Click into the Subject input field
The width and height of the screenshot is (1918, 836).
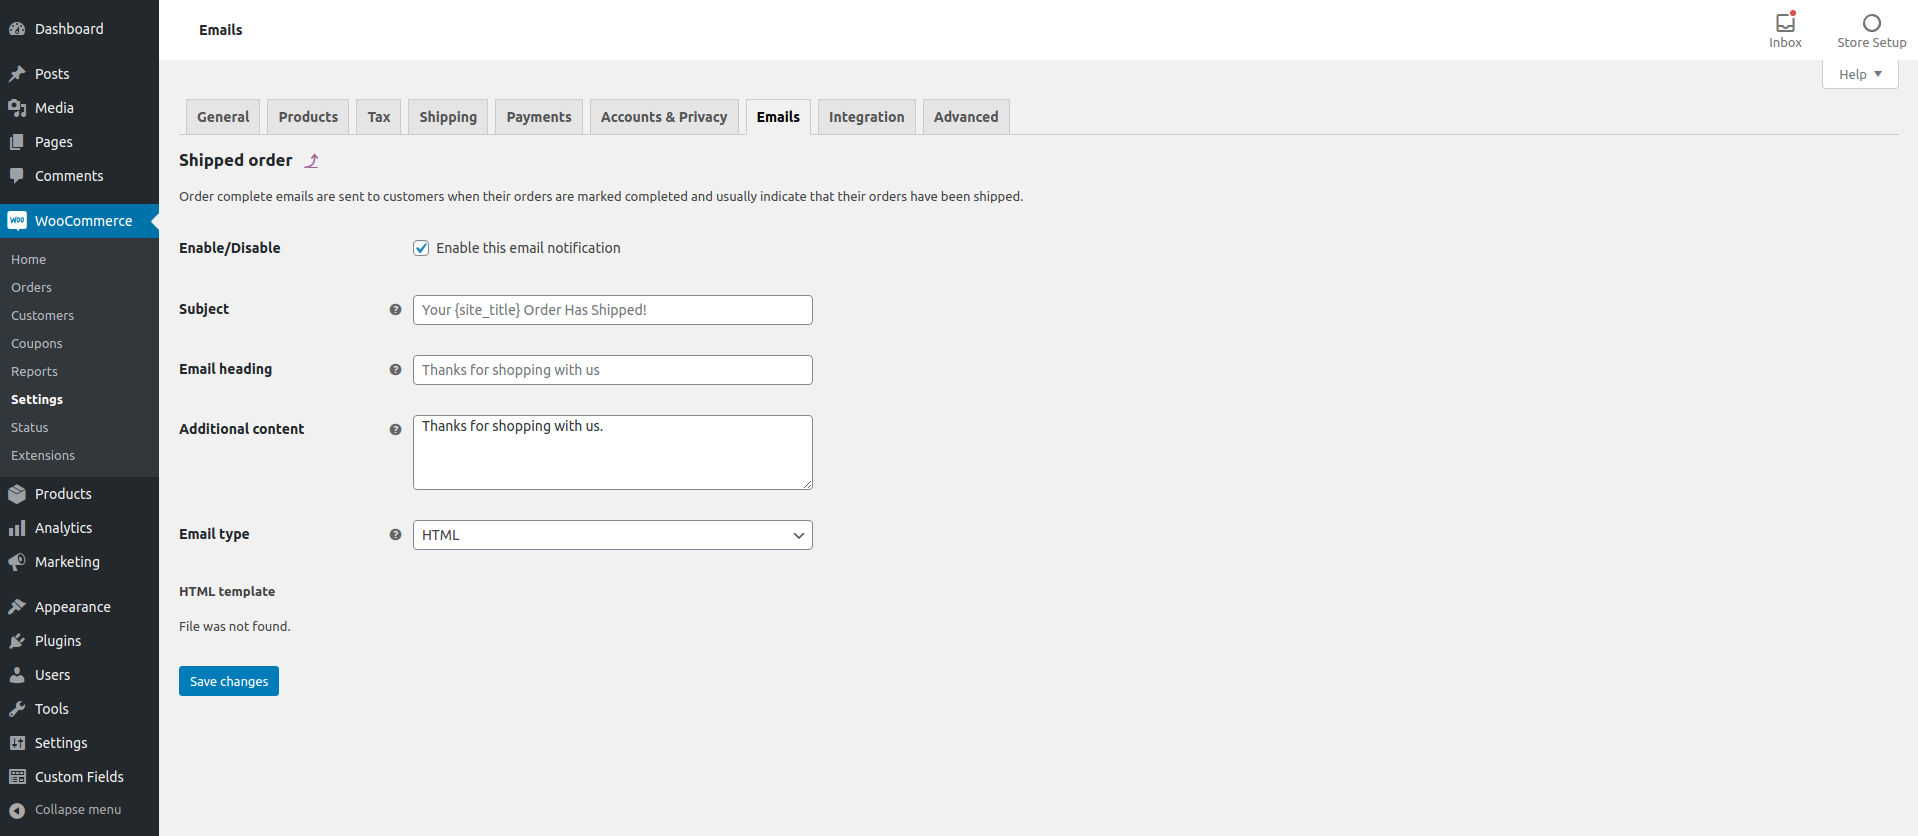pyautogui.click(x=613, y=310)
